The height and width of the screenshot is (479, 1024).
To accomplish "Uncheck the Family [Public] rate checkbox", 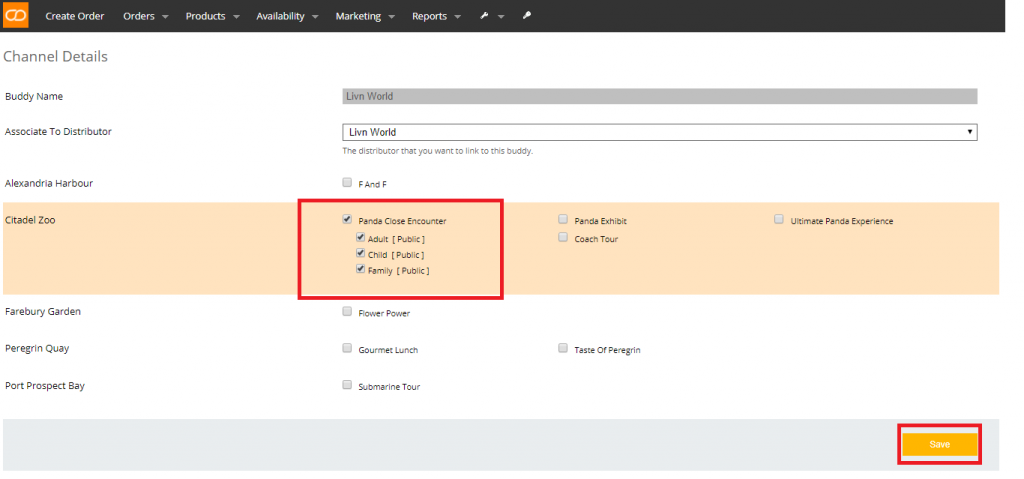I will tap(360, 269).
